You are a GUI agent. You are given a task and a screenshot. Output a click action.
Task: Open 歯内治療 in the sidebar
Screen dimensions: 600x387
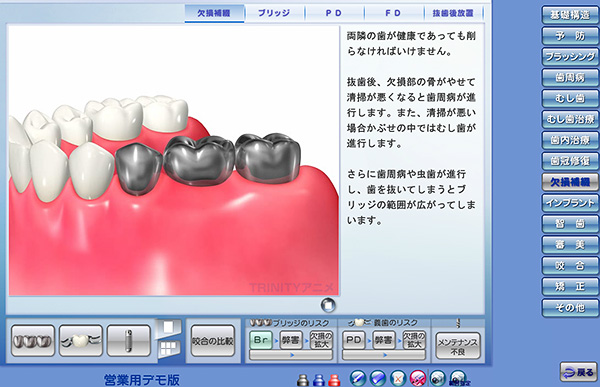pos(570,140)
